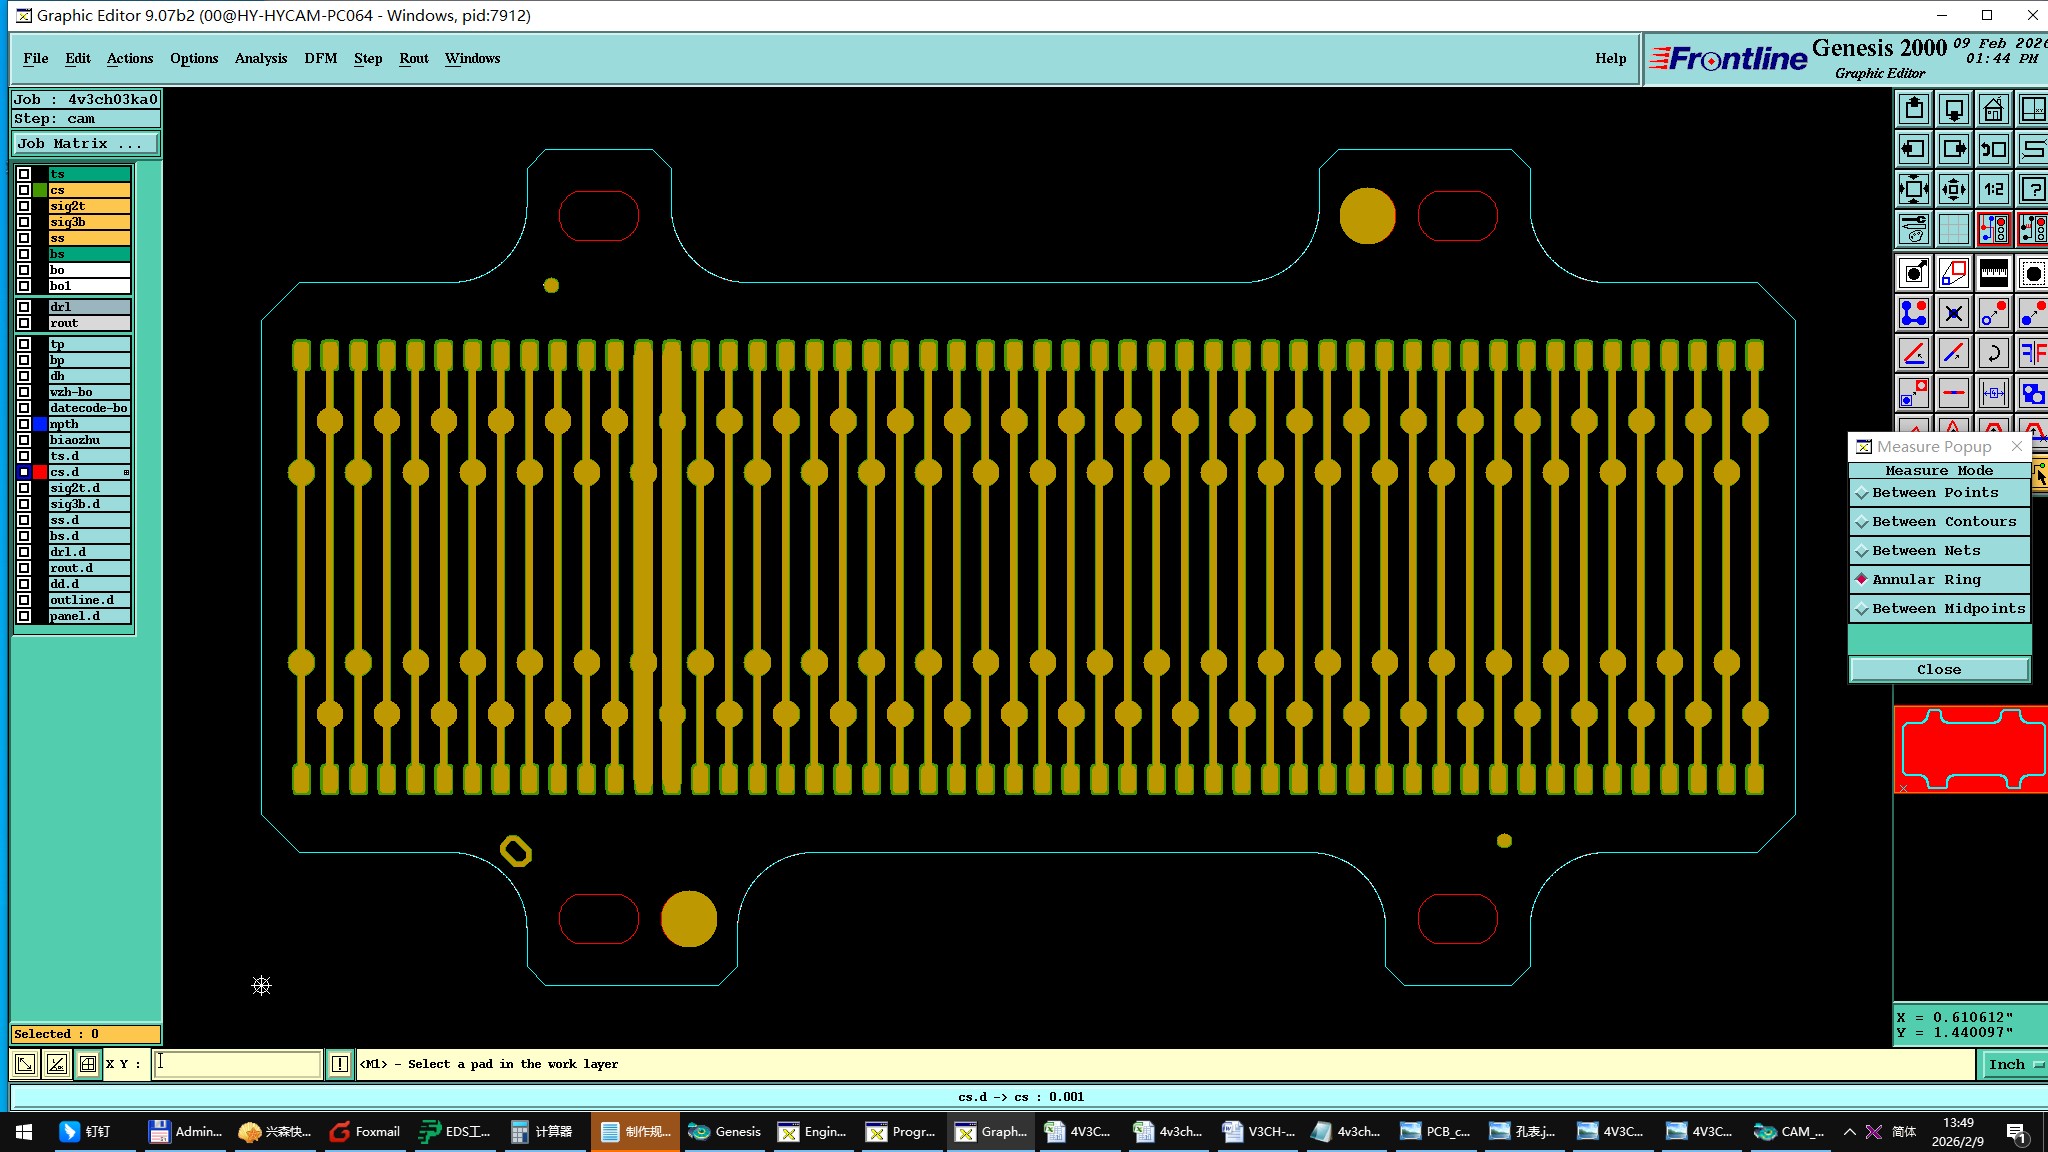
Task: Click the 1:2 zoom scale icon
Action: point(1993,189)
